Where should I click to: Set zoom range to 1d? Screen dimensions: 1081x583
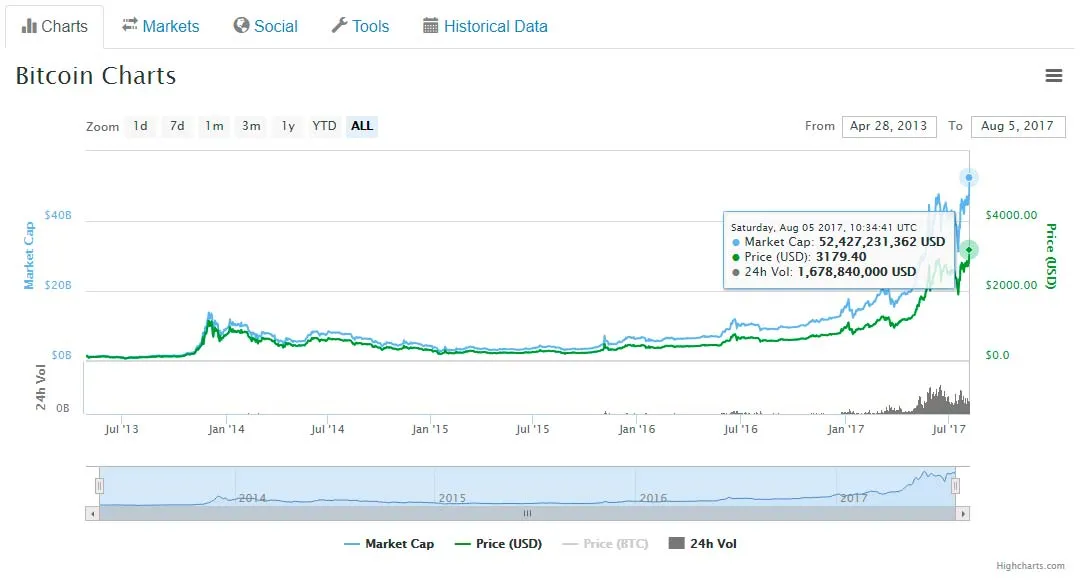(x=141, y=126)
